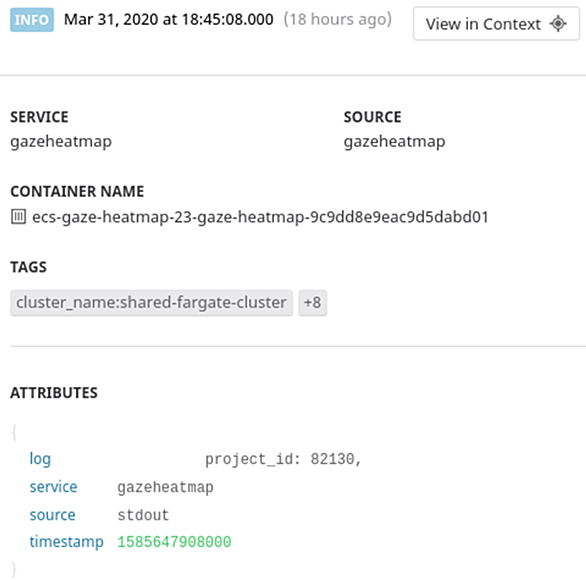Click the timestamp value 1585647908000
Image resolution: width=586 pixels, height=580 pixels.
(174, 542)
